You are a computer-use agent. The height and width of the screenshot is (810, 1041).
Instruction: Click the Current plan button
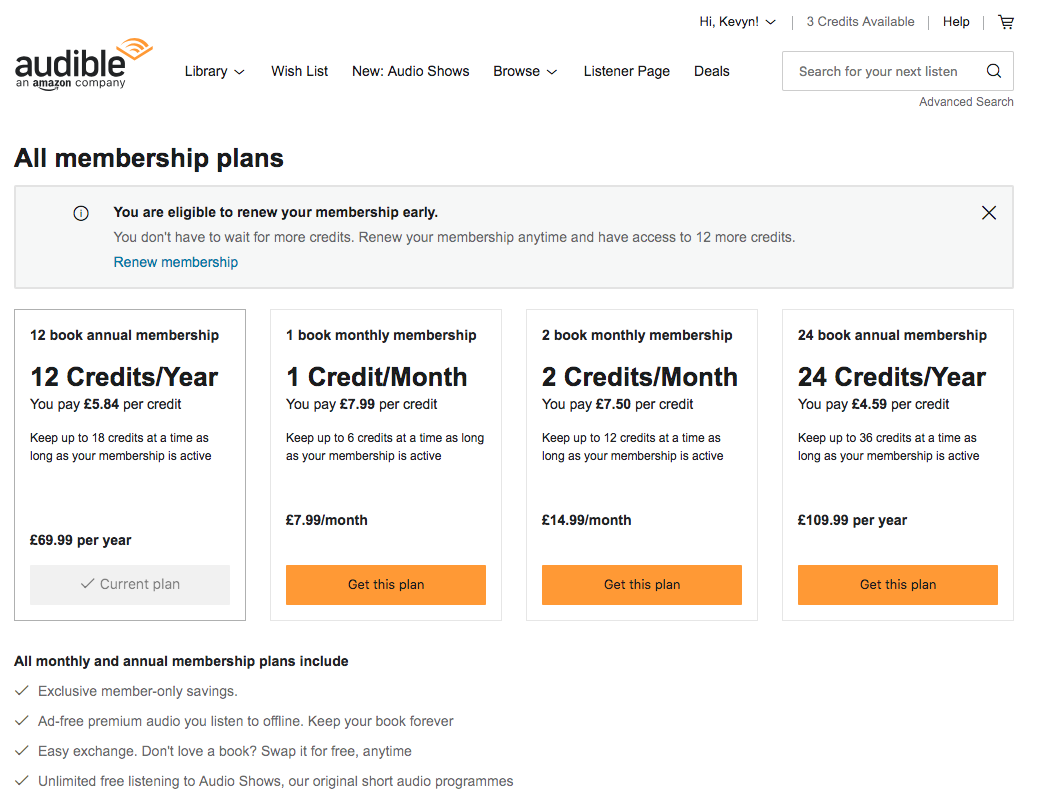pyautogui.click(x=130, y=585)
